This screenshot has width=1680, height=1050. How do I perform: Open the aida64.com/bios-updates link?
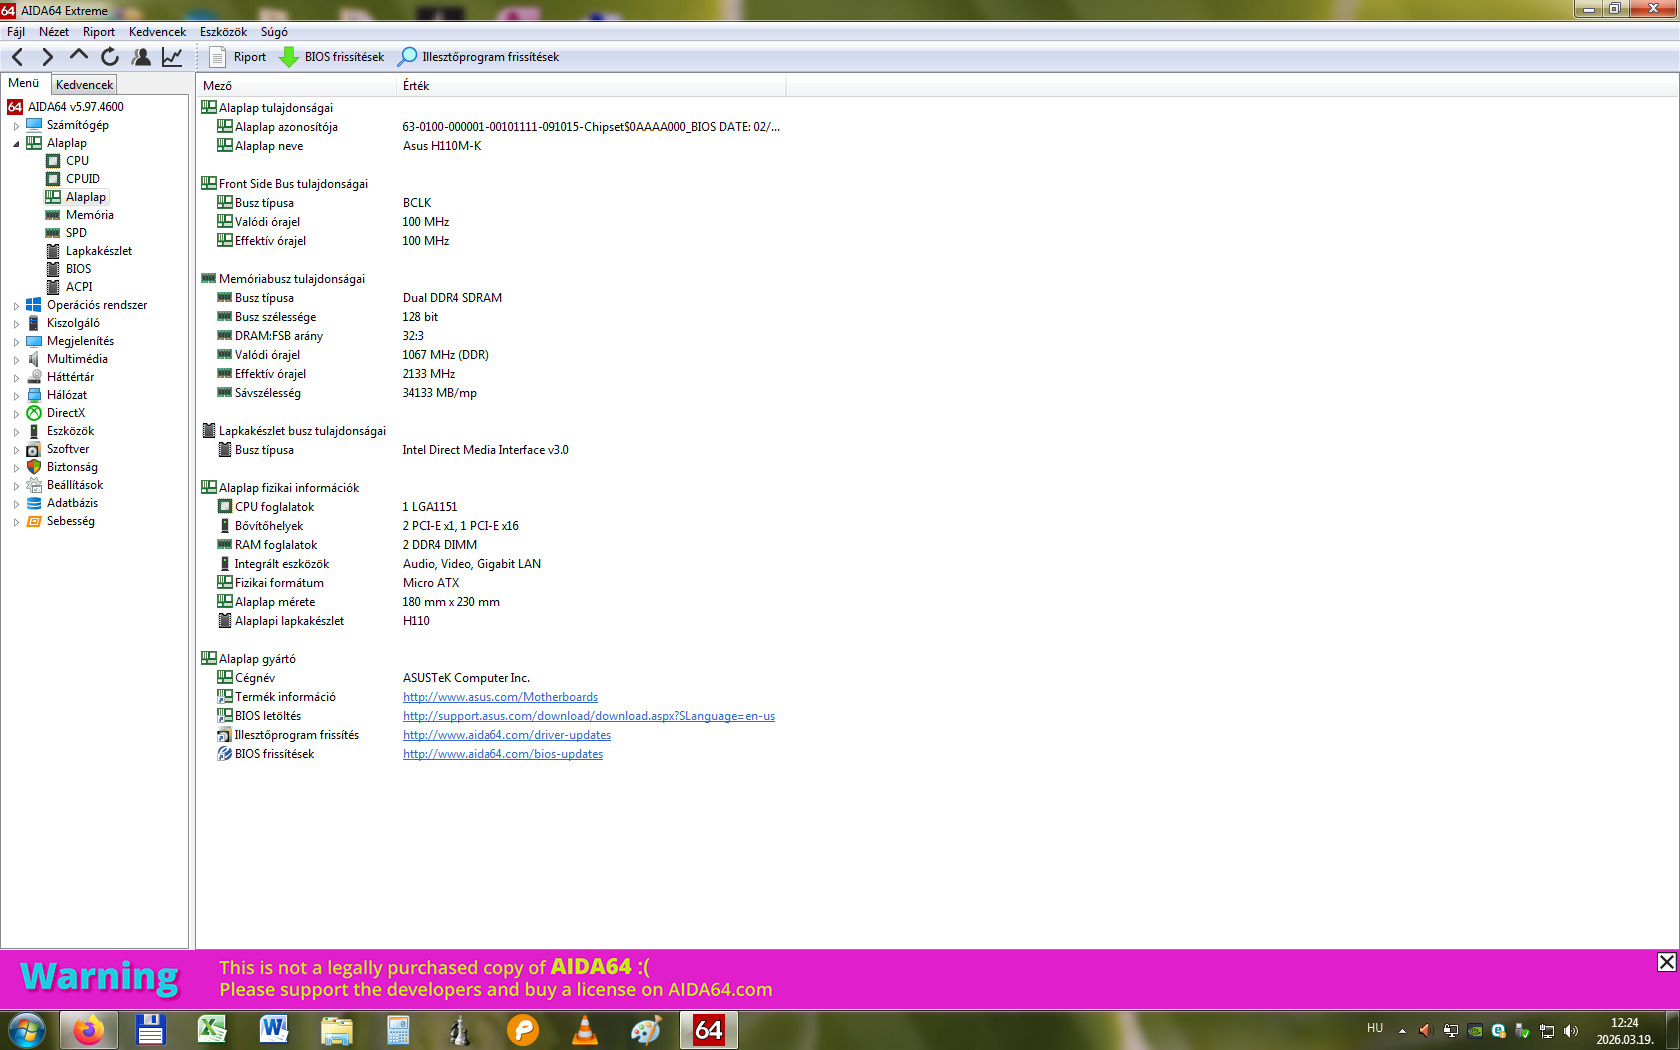[x=503, y=754]
